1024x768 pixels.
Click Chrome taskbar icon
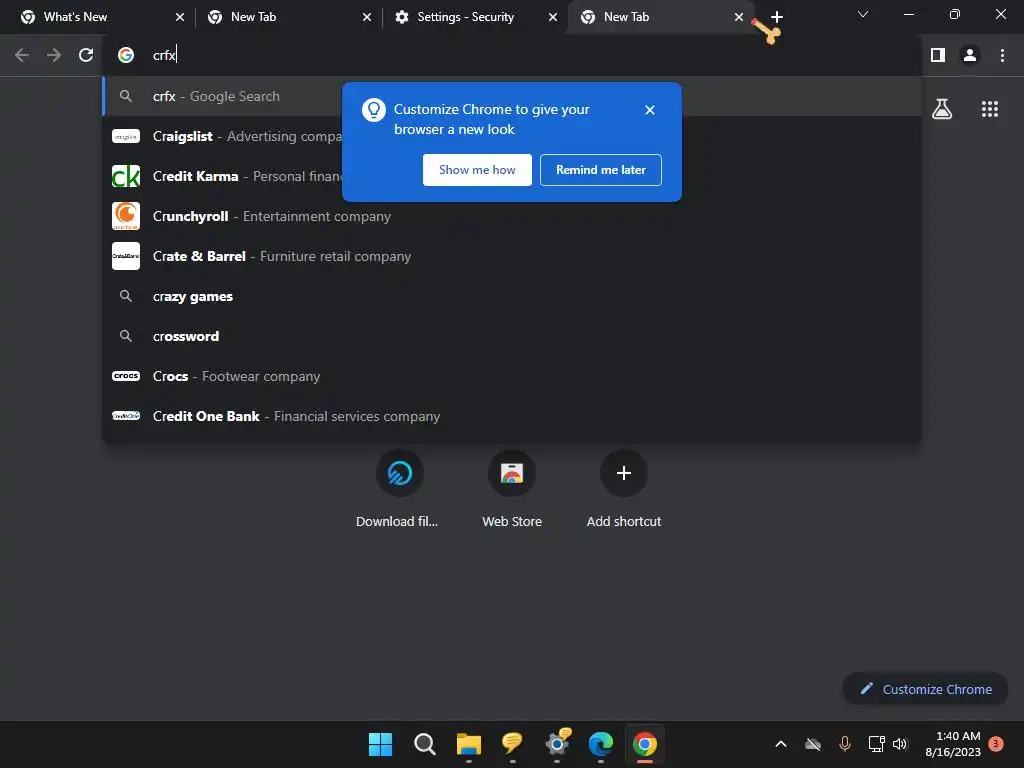[x=645, y=744]
